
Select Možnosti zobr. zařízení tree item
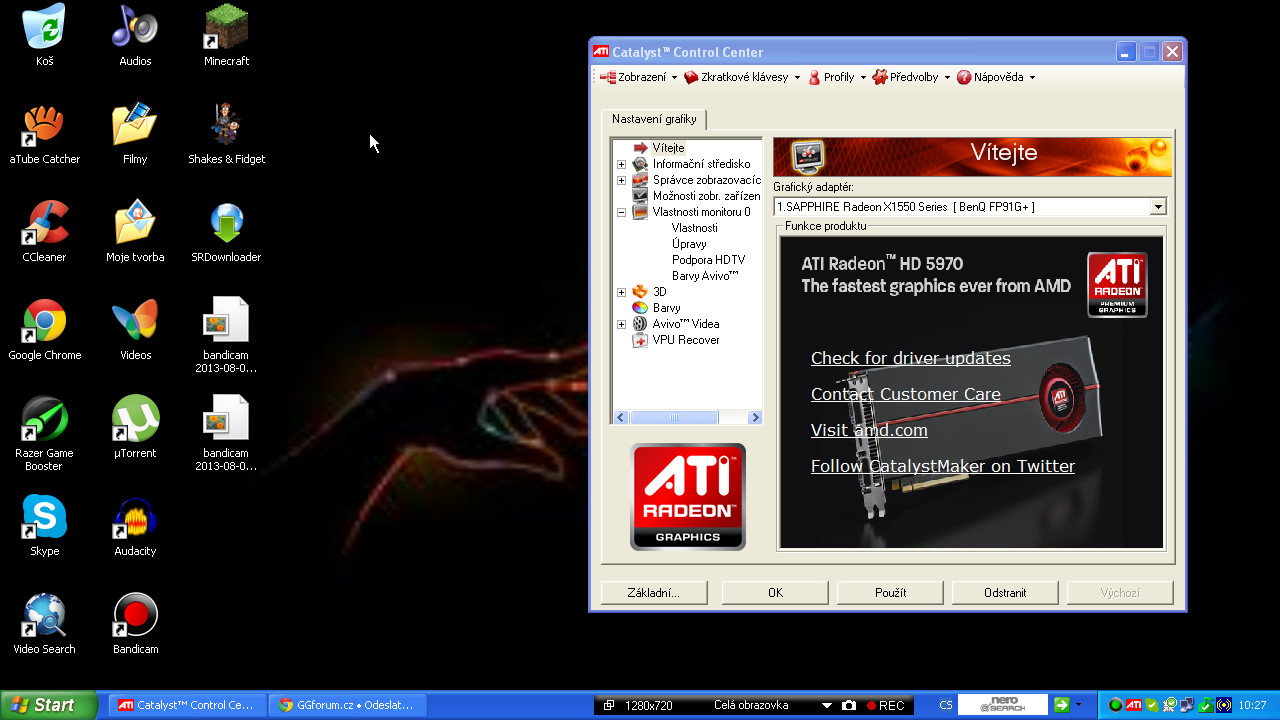coord(706,196)
